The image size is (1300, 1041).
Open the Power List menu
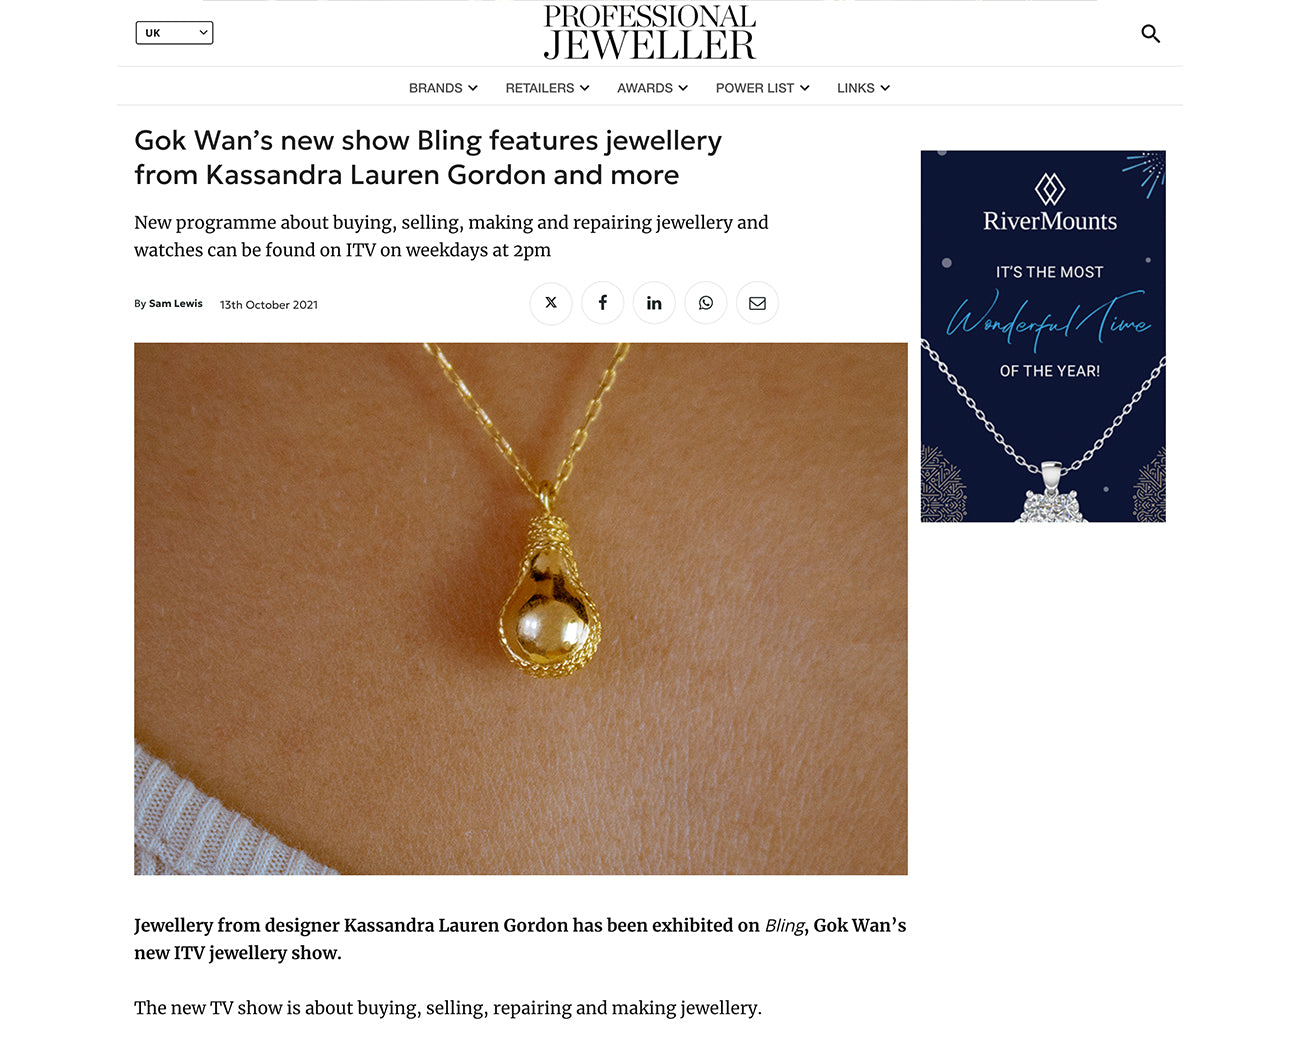pos(762,88)
